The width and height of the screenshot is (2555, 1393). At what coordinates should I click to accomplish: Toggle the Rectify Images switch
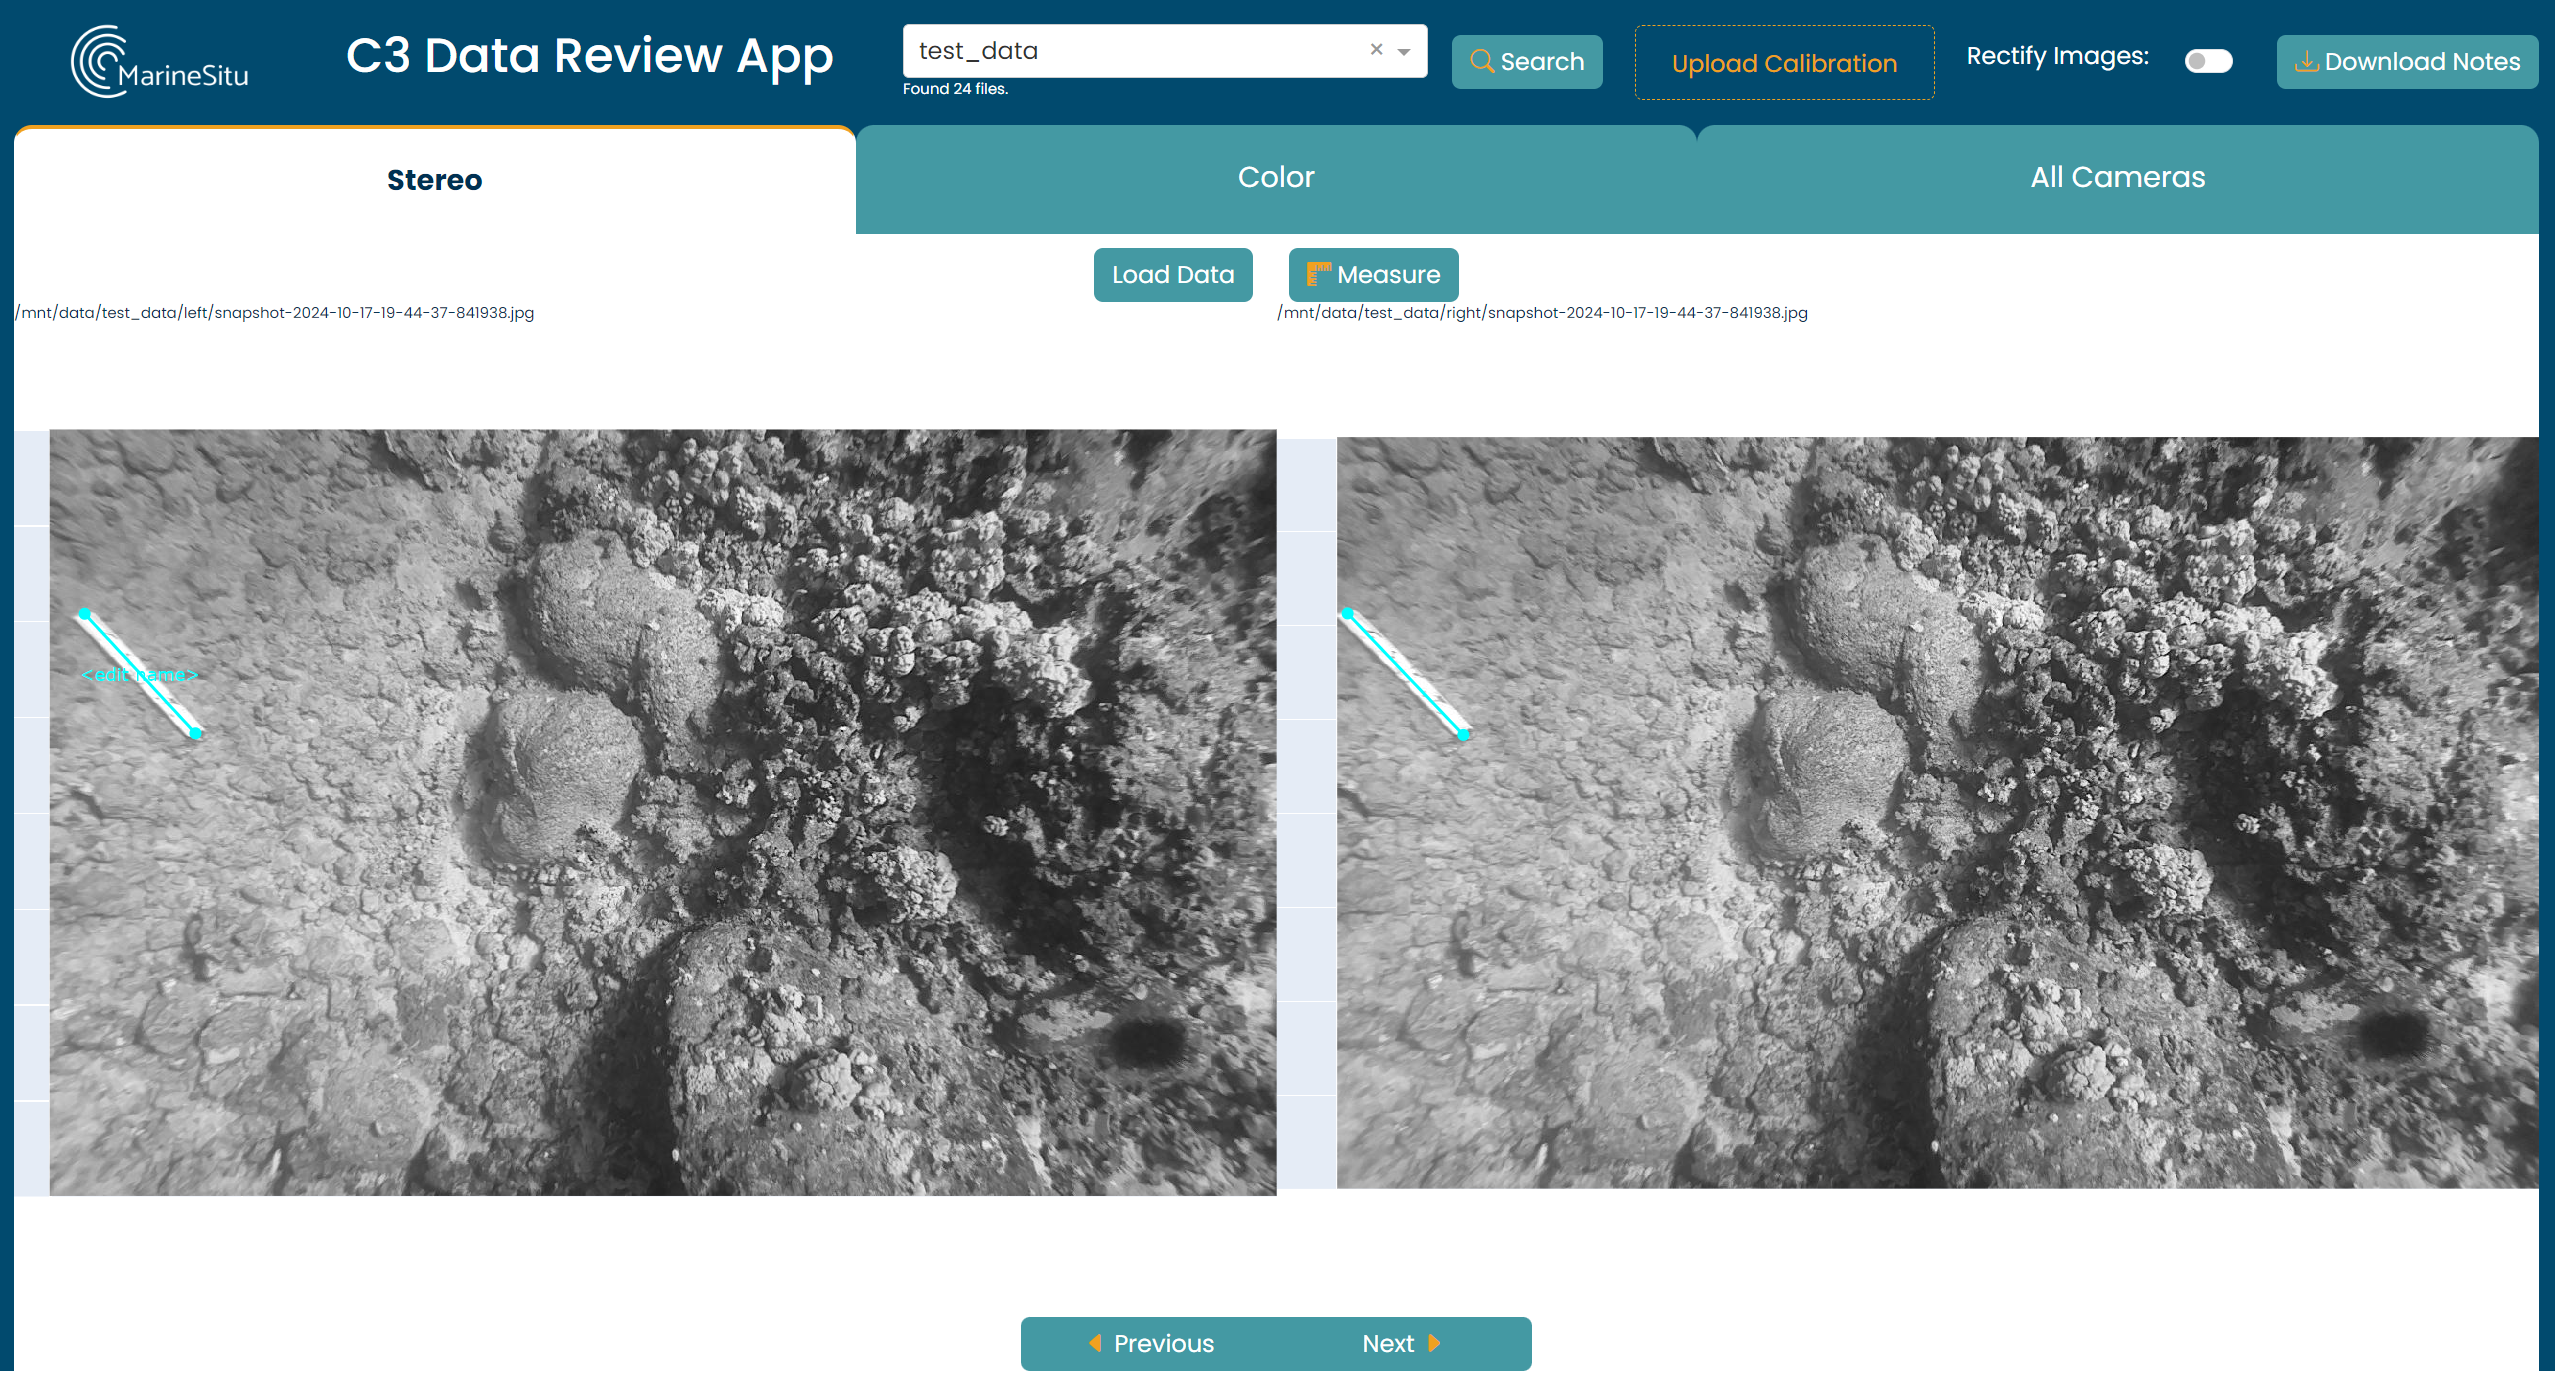coord(2207,62)
